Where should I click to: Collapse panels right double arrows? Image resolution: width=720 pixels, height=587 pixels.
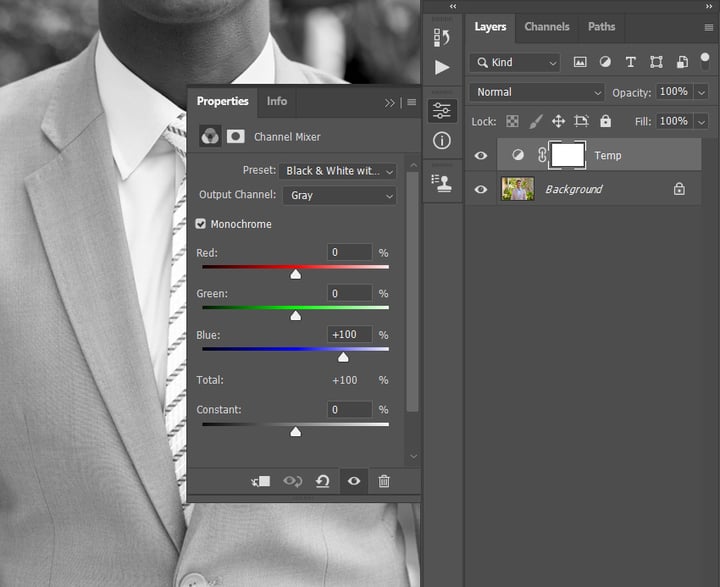709,6
